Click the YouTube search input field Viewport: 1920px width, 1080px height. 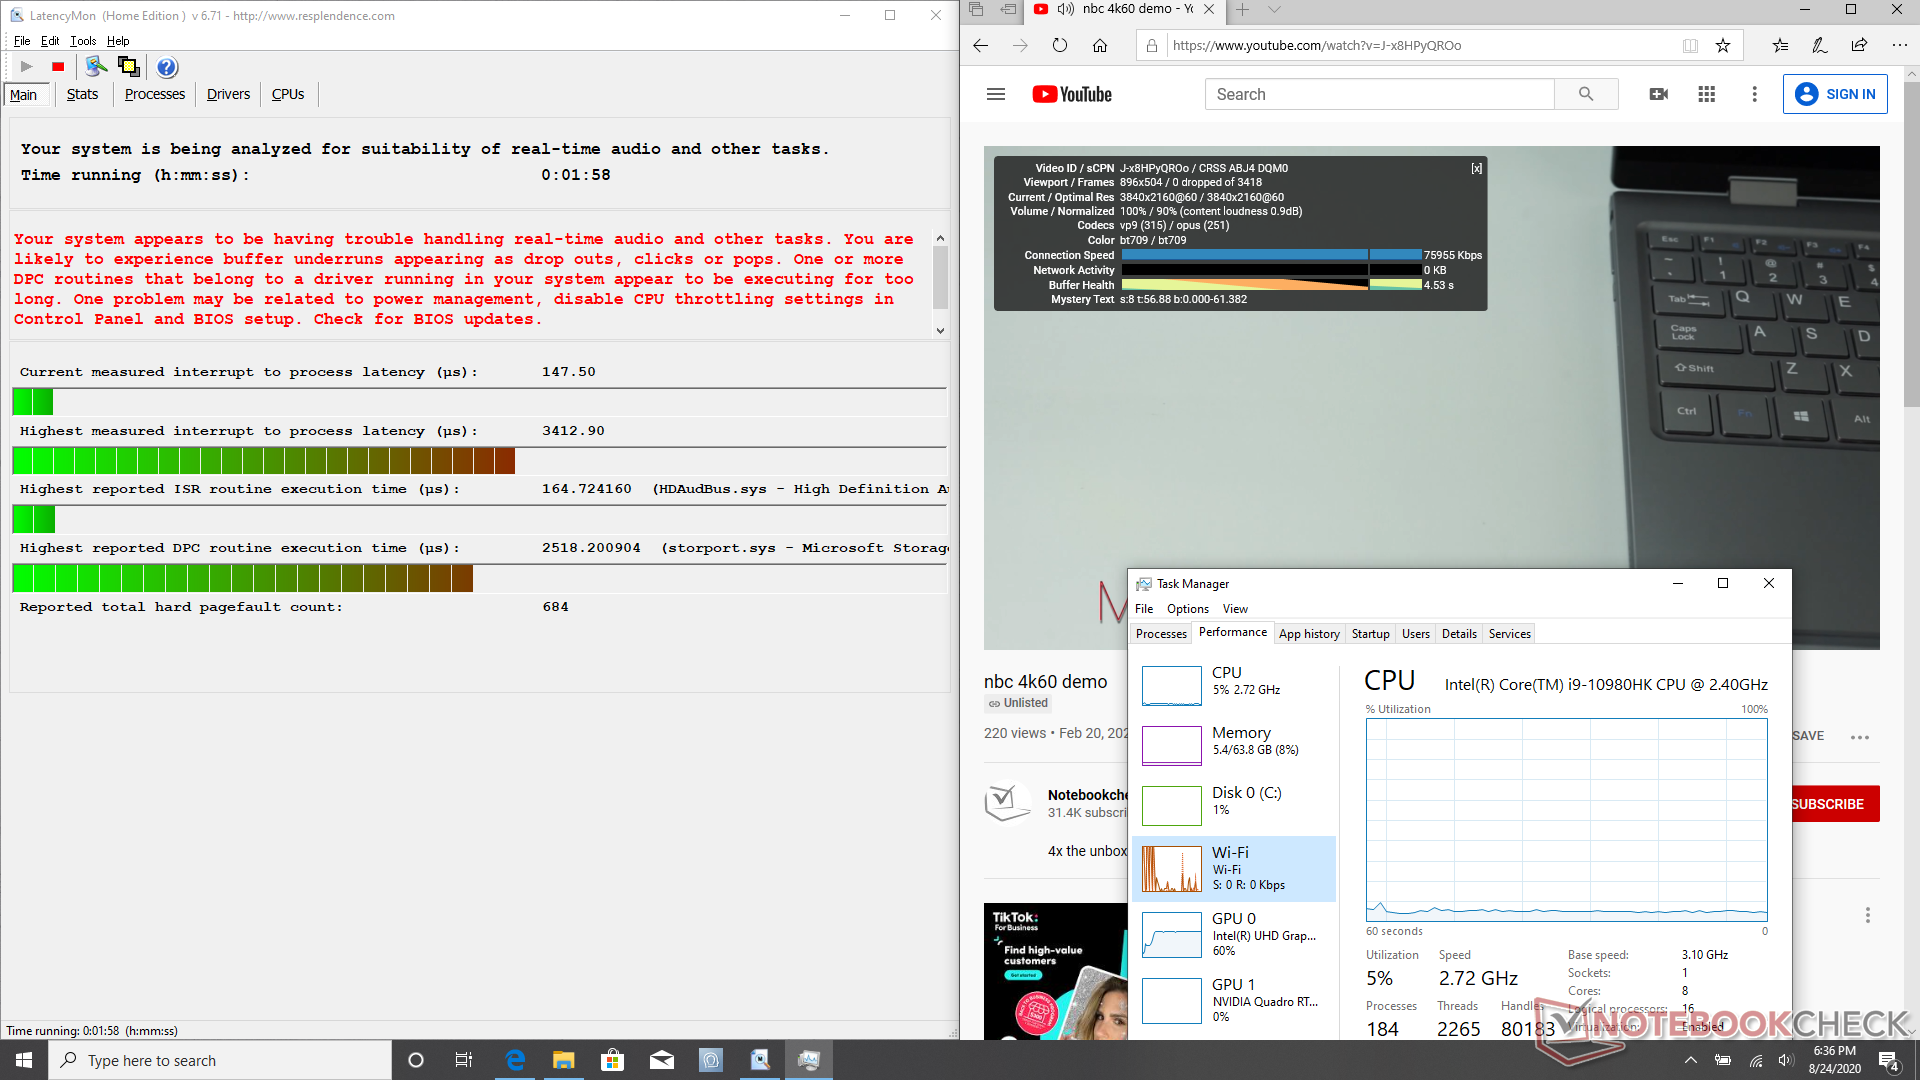[x=1380, y=94]
